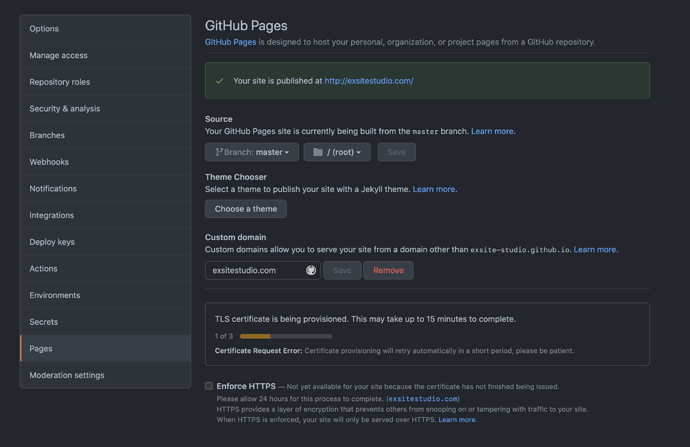Click the '1 of 3' progress text
Screen dimensions: 690x447
224,336
